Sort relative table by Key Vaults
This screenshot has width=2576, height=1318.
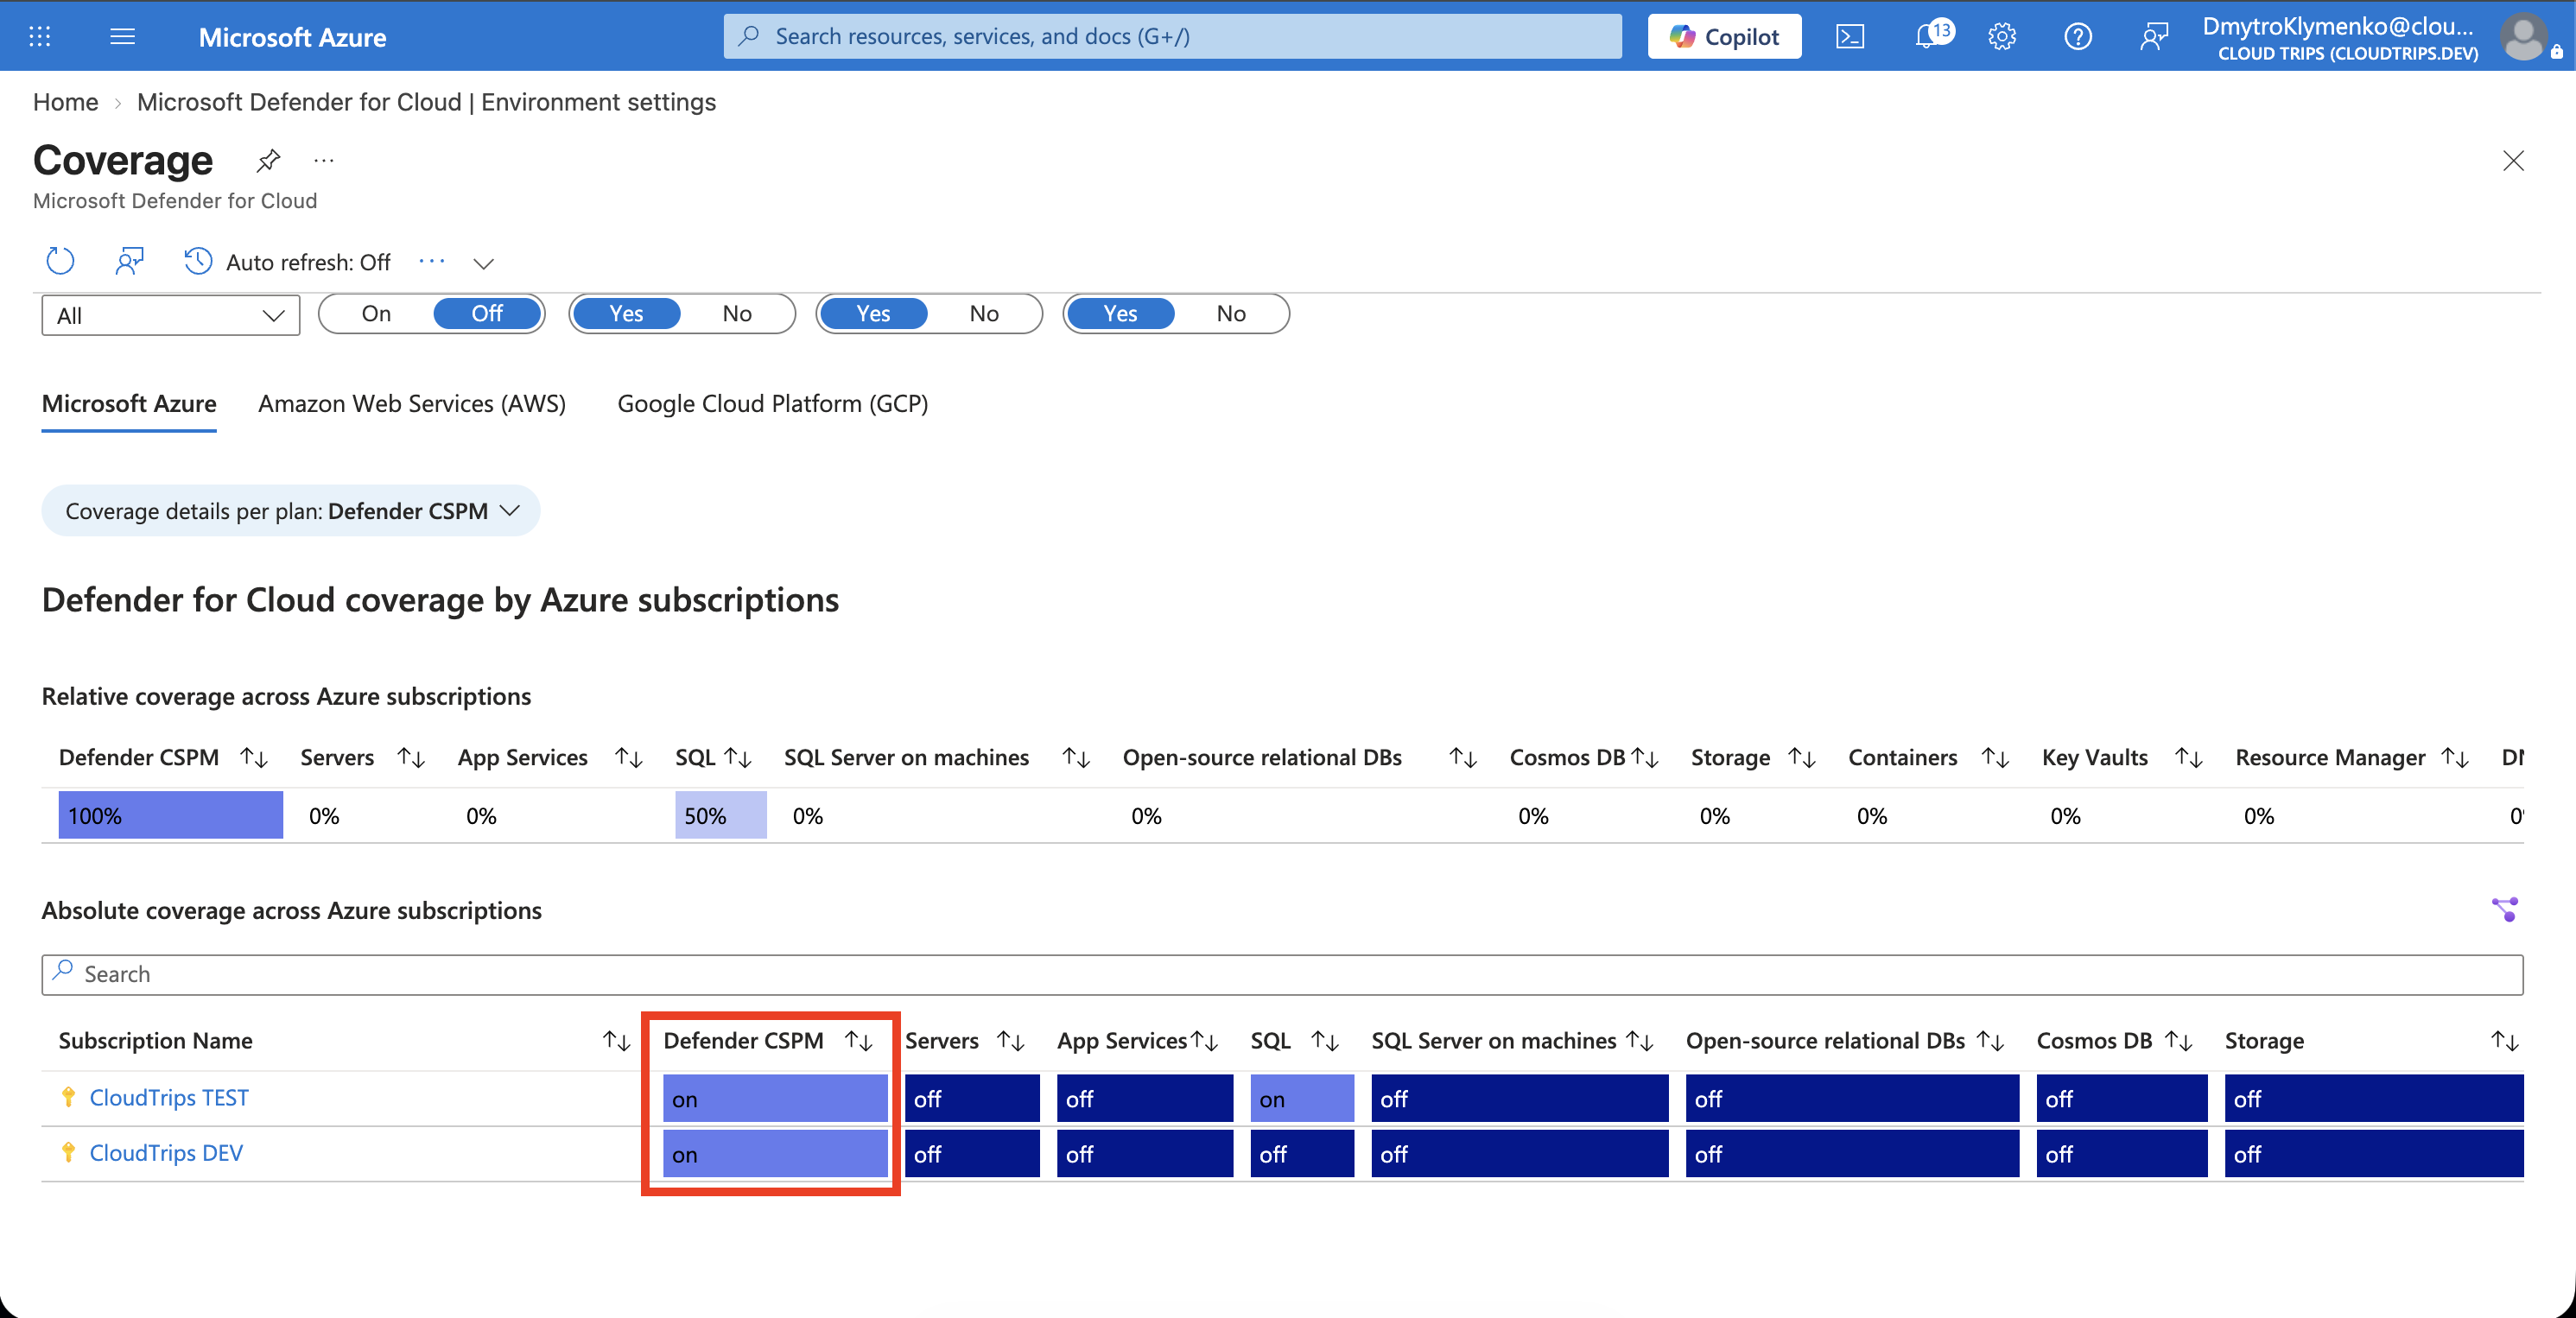coord(2189,758)
